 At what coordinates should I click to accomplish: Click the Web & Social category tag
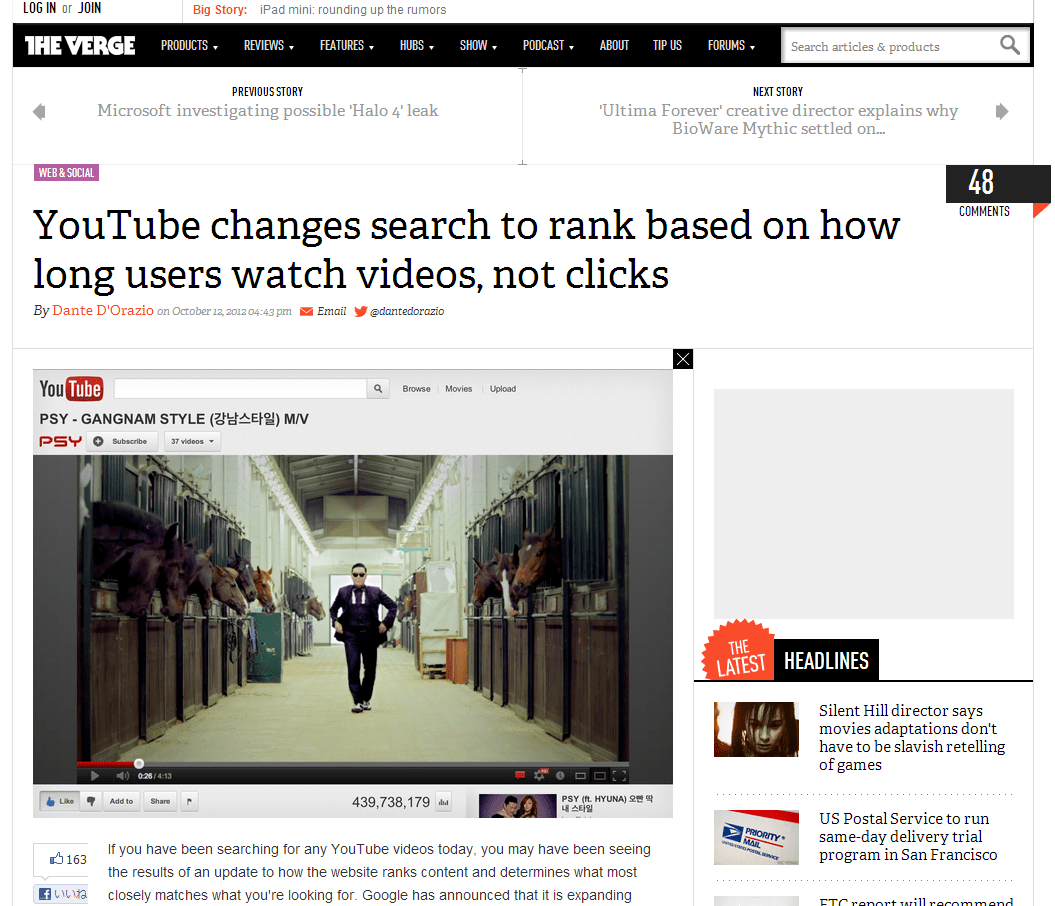pos(67,173)
